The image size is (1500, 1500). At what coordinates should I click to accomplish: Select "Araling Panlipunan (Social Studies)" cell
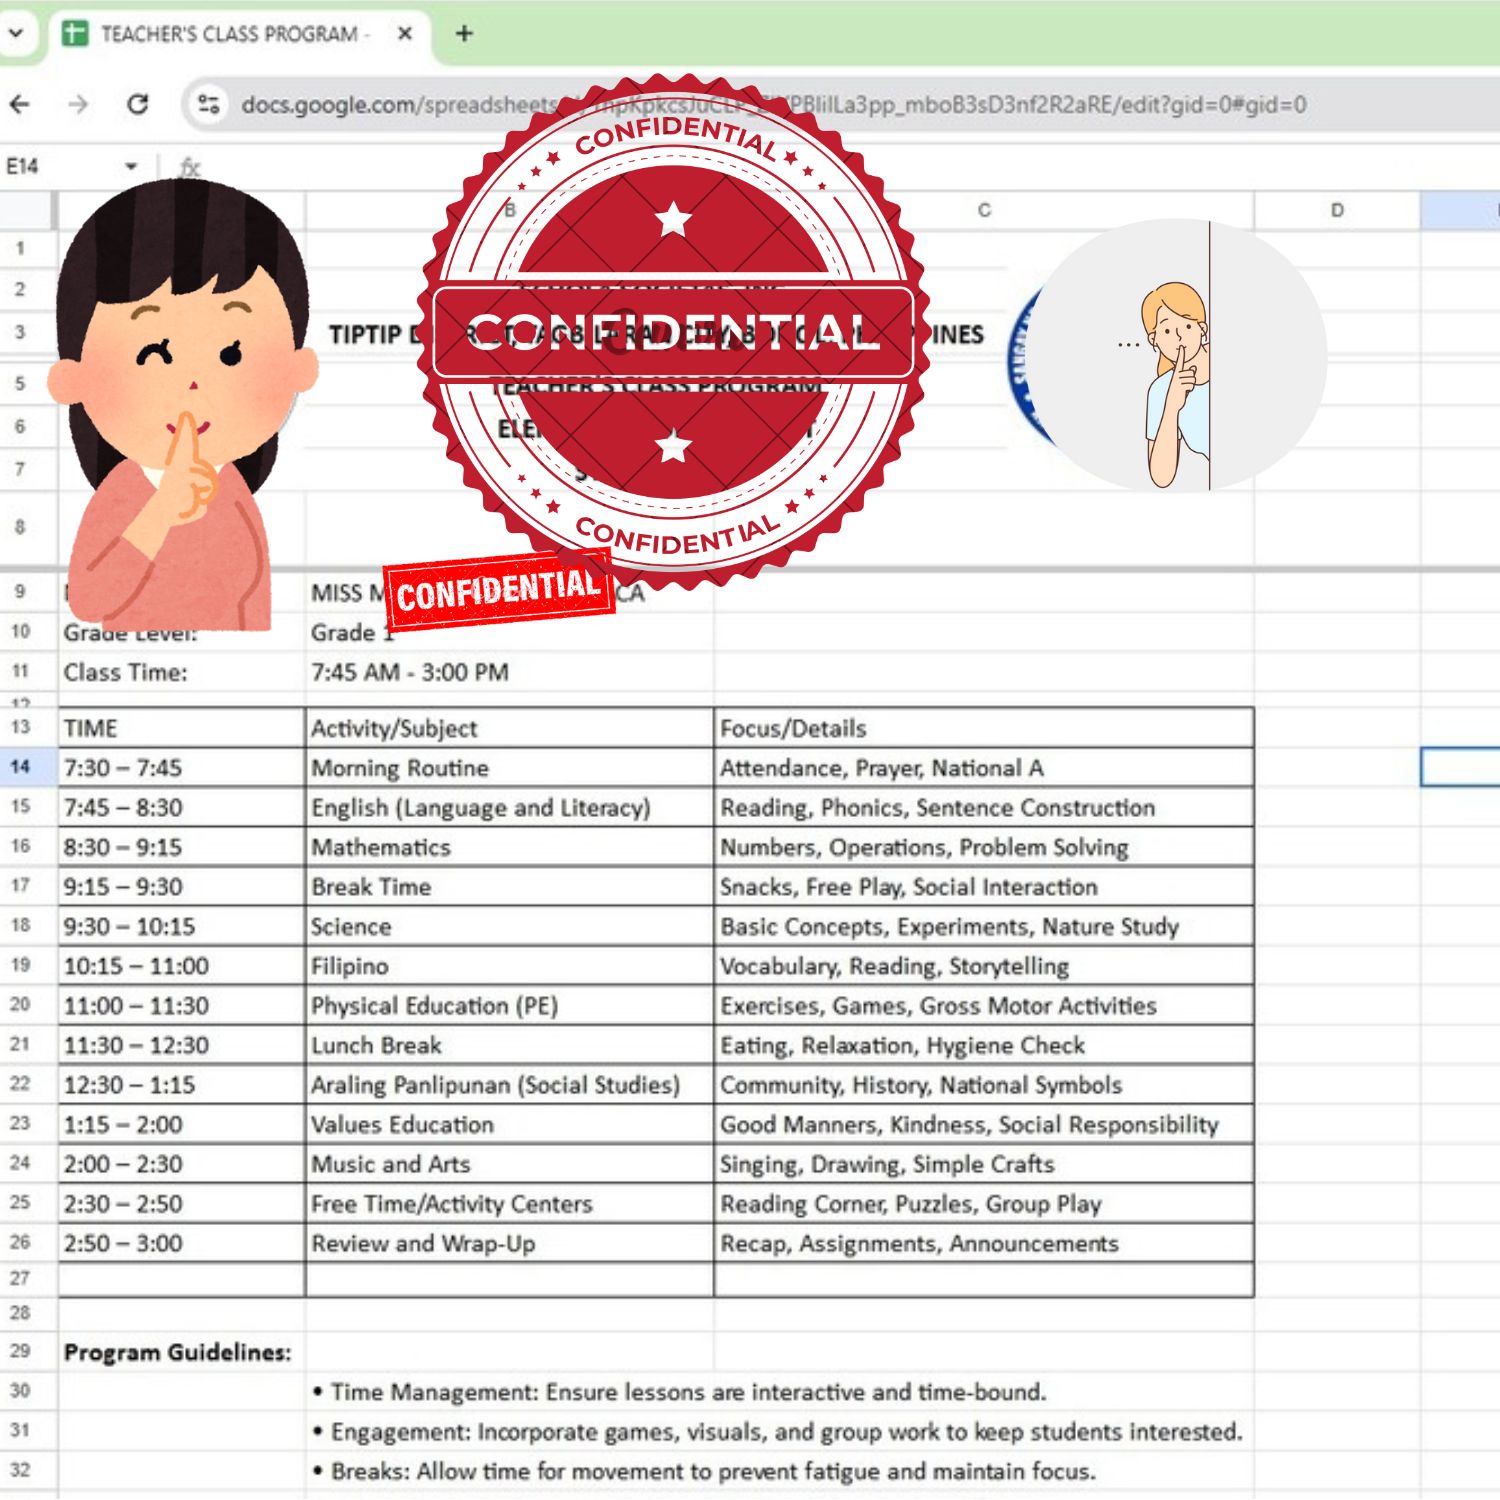click(510, 1084)
